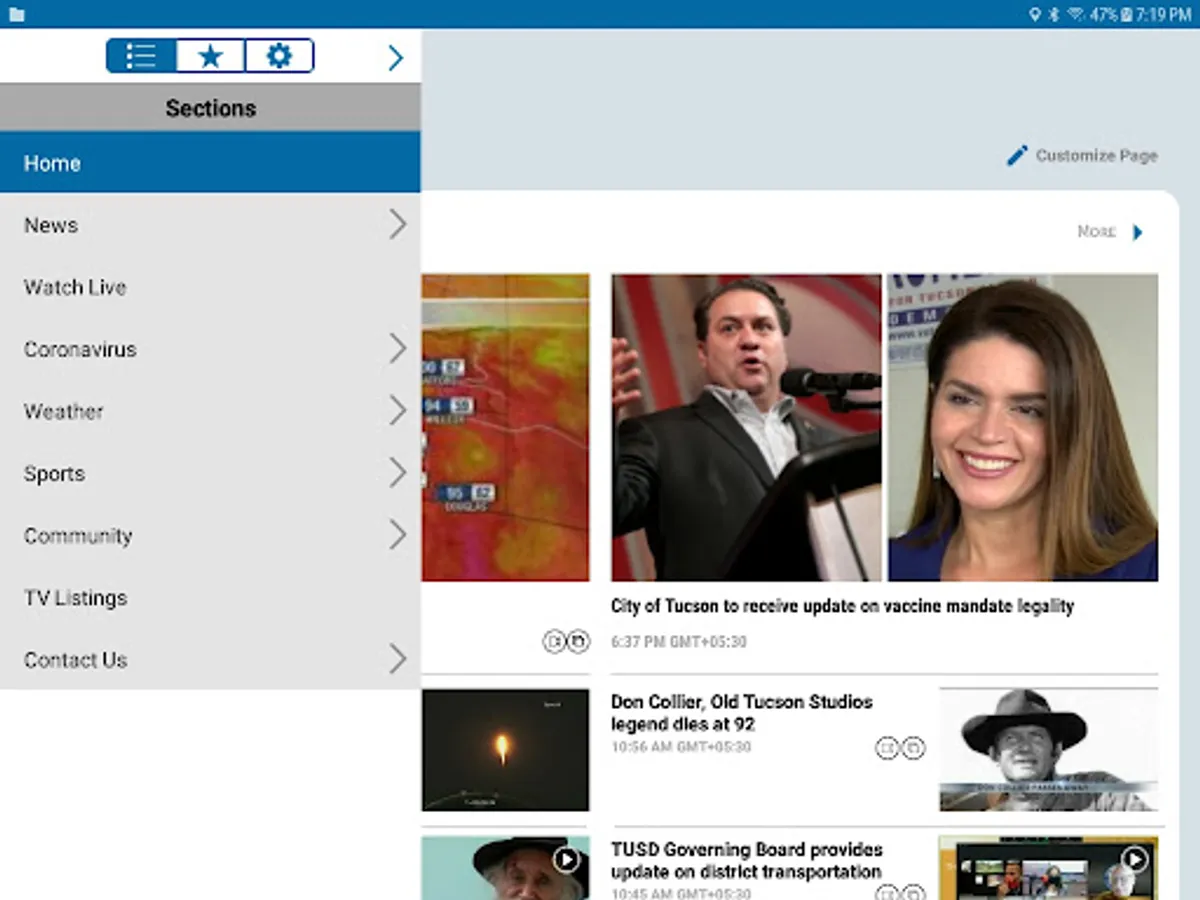Tap the location icon in the status bar
This screenshot has height=900, width=1200.
[1035, 14]
